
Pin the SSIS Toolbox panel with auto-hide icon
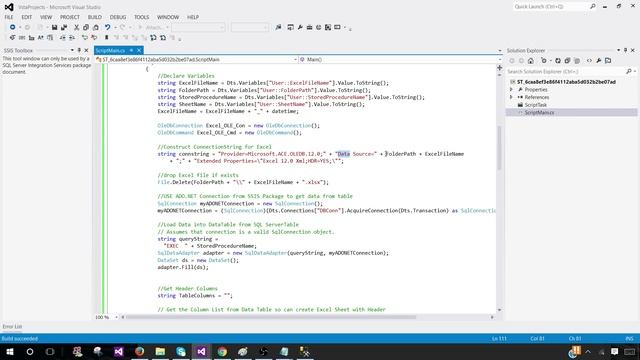pos(79,50)
